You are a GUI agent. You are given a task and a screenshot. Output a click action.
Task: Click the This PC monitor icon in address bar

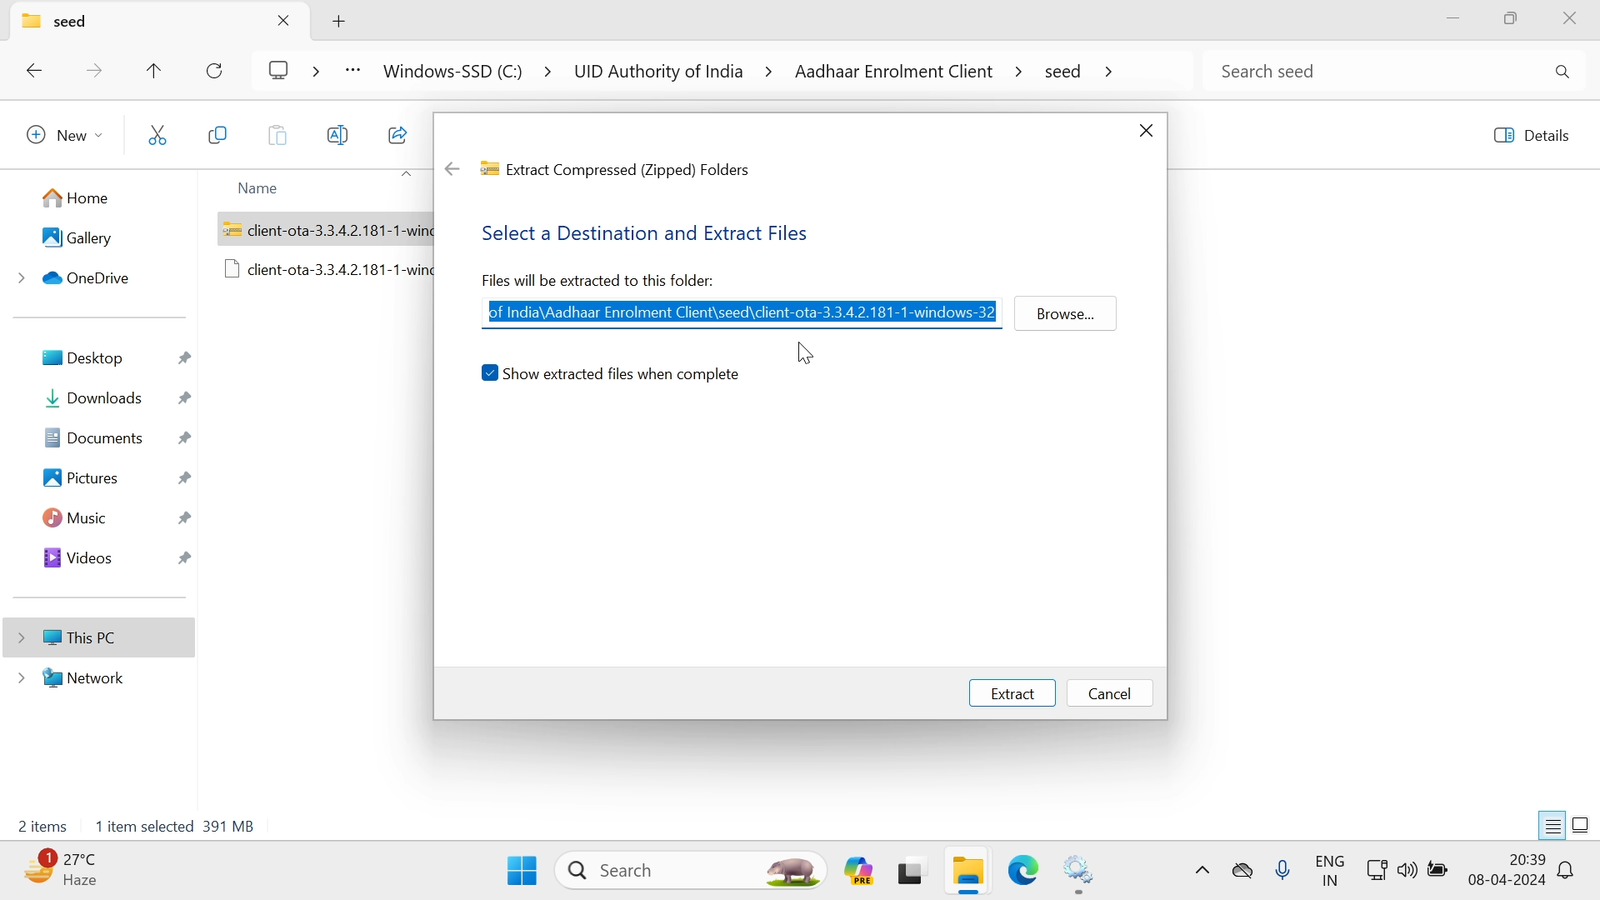click(279, 71)
